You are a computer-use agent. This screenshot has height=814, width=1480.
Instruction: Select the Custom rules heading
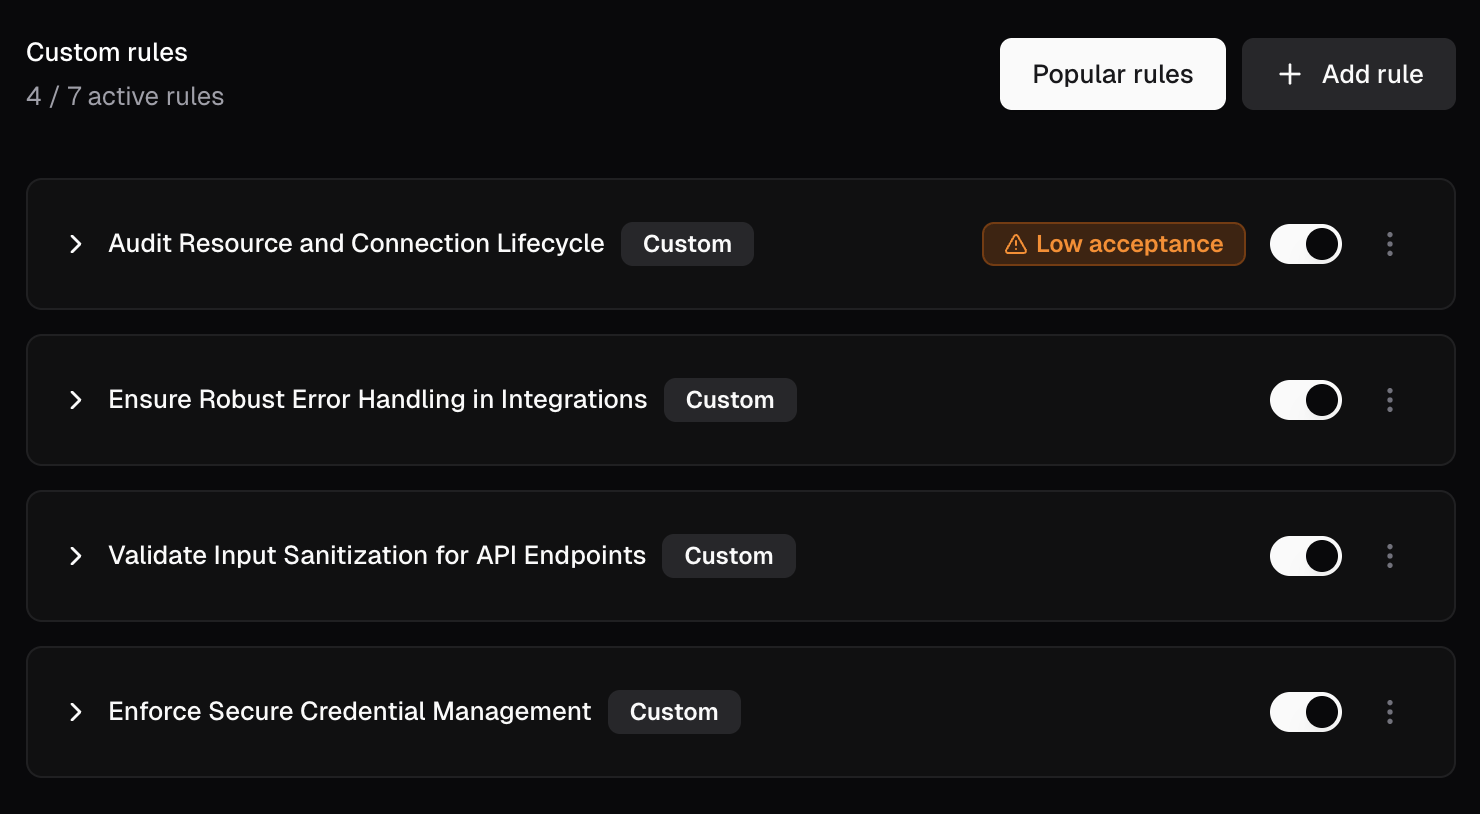point(107,51)
